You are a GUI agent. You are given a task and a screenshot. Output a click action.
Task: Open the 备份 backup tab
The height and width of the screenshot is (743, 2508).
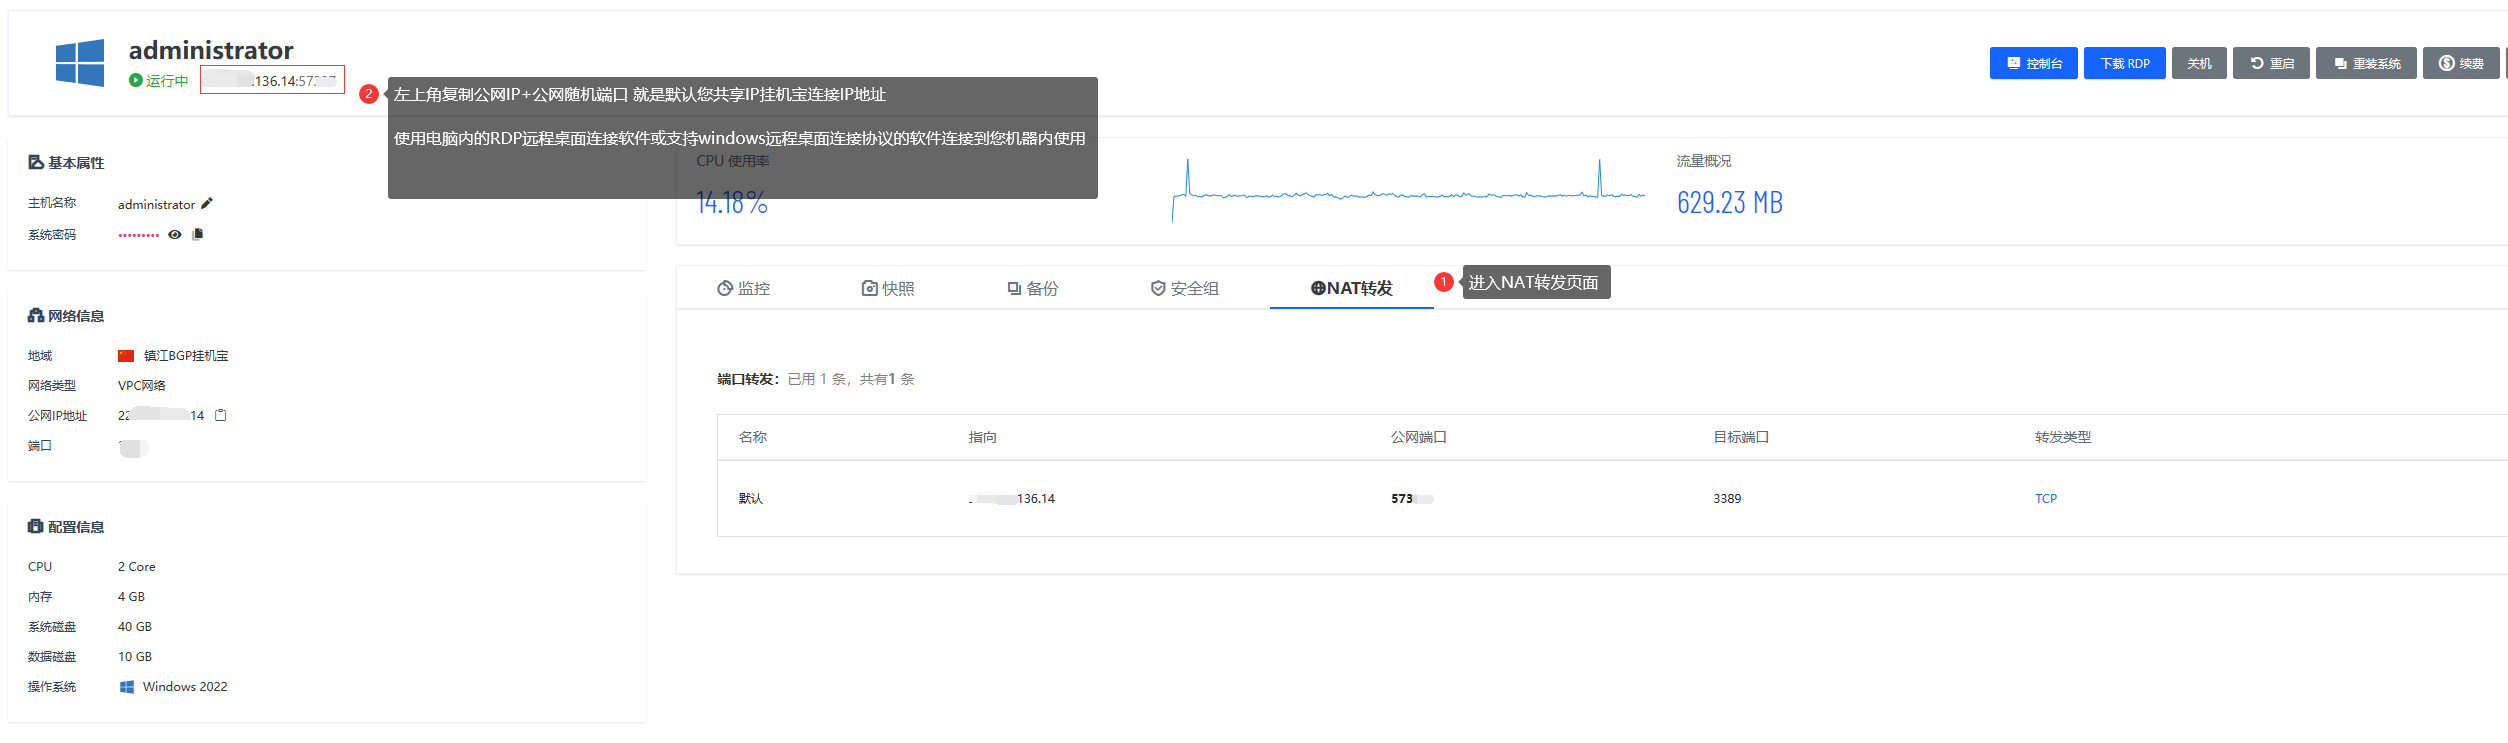click(x=1032, y=288)
